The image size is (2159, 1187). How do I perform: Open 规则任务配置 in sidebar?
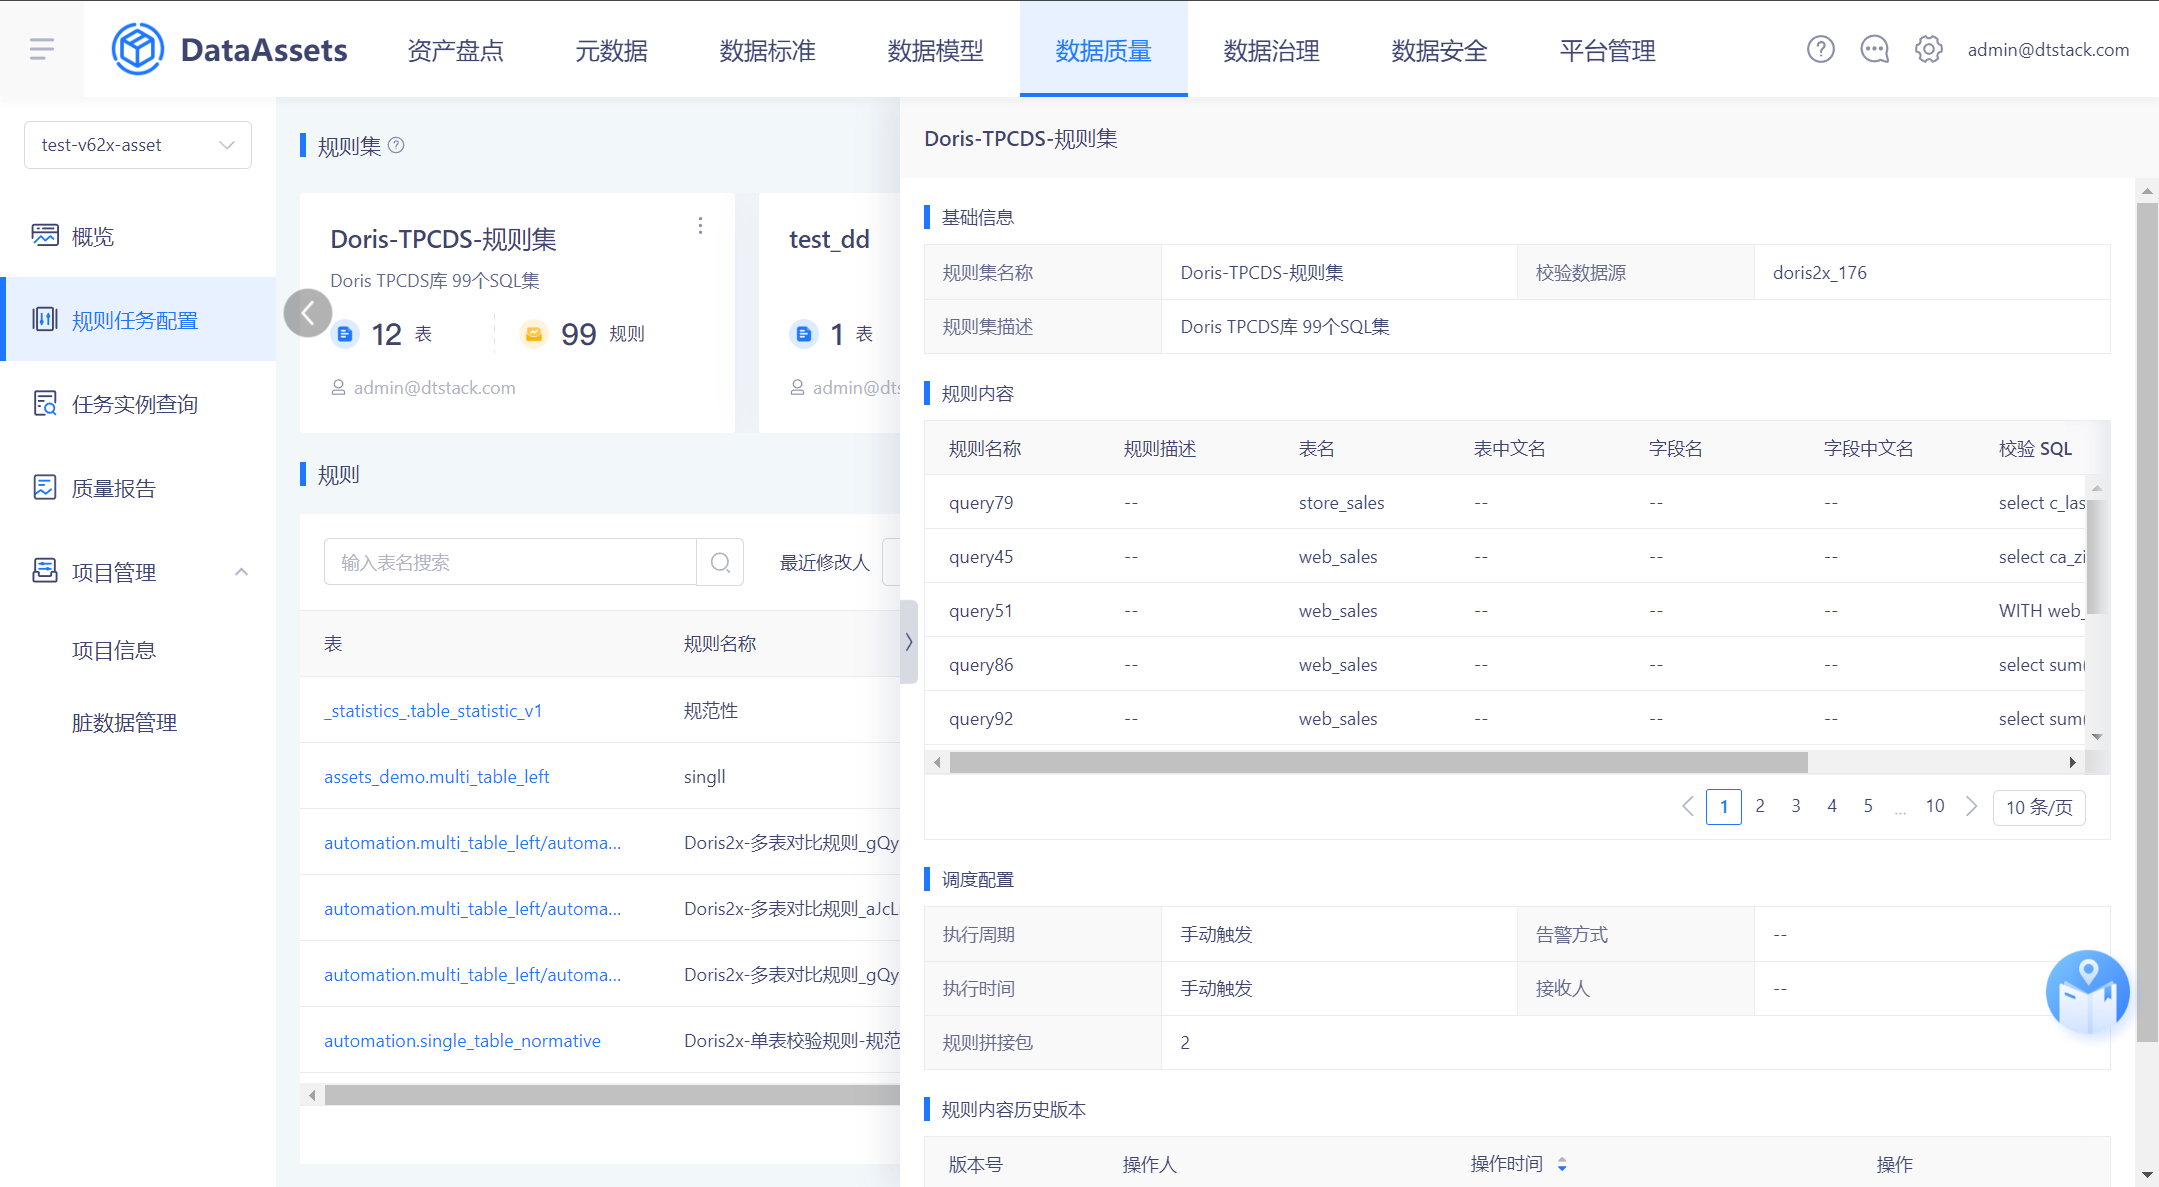pyautogui.click(x=140, y=320)
